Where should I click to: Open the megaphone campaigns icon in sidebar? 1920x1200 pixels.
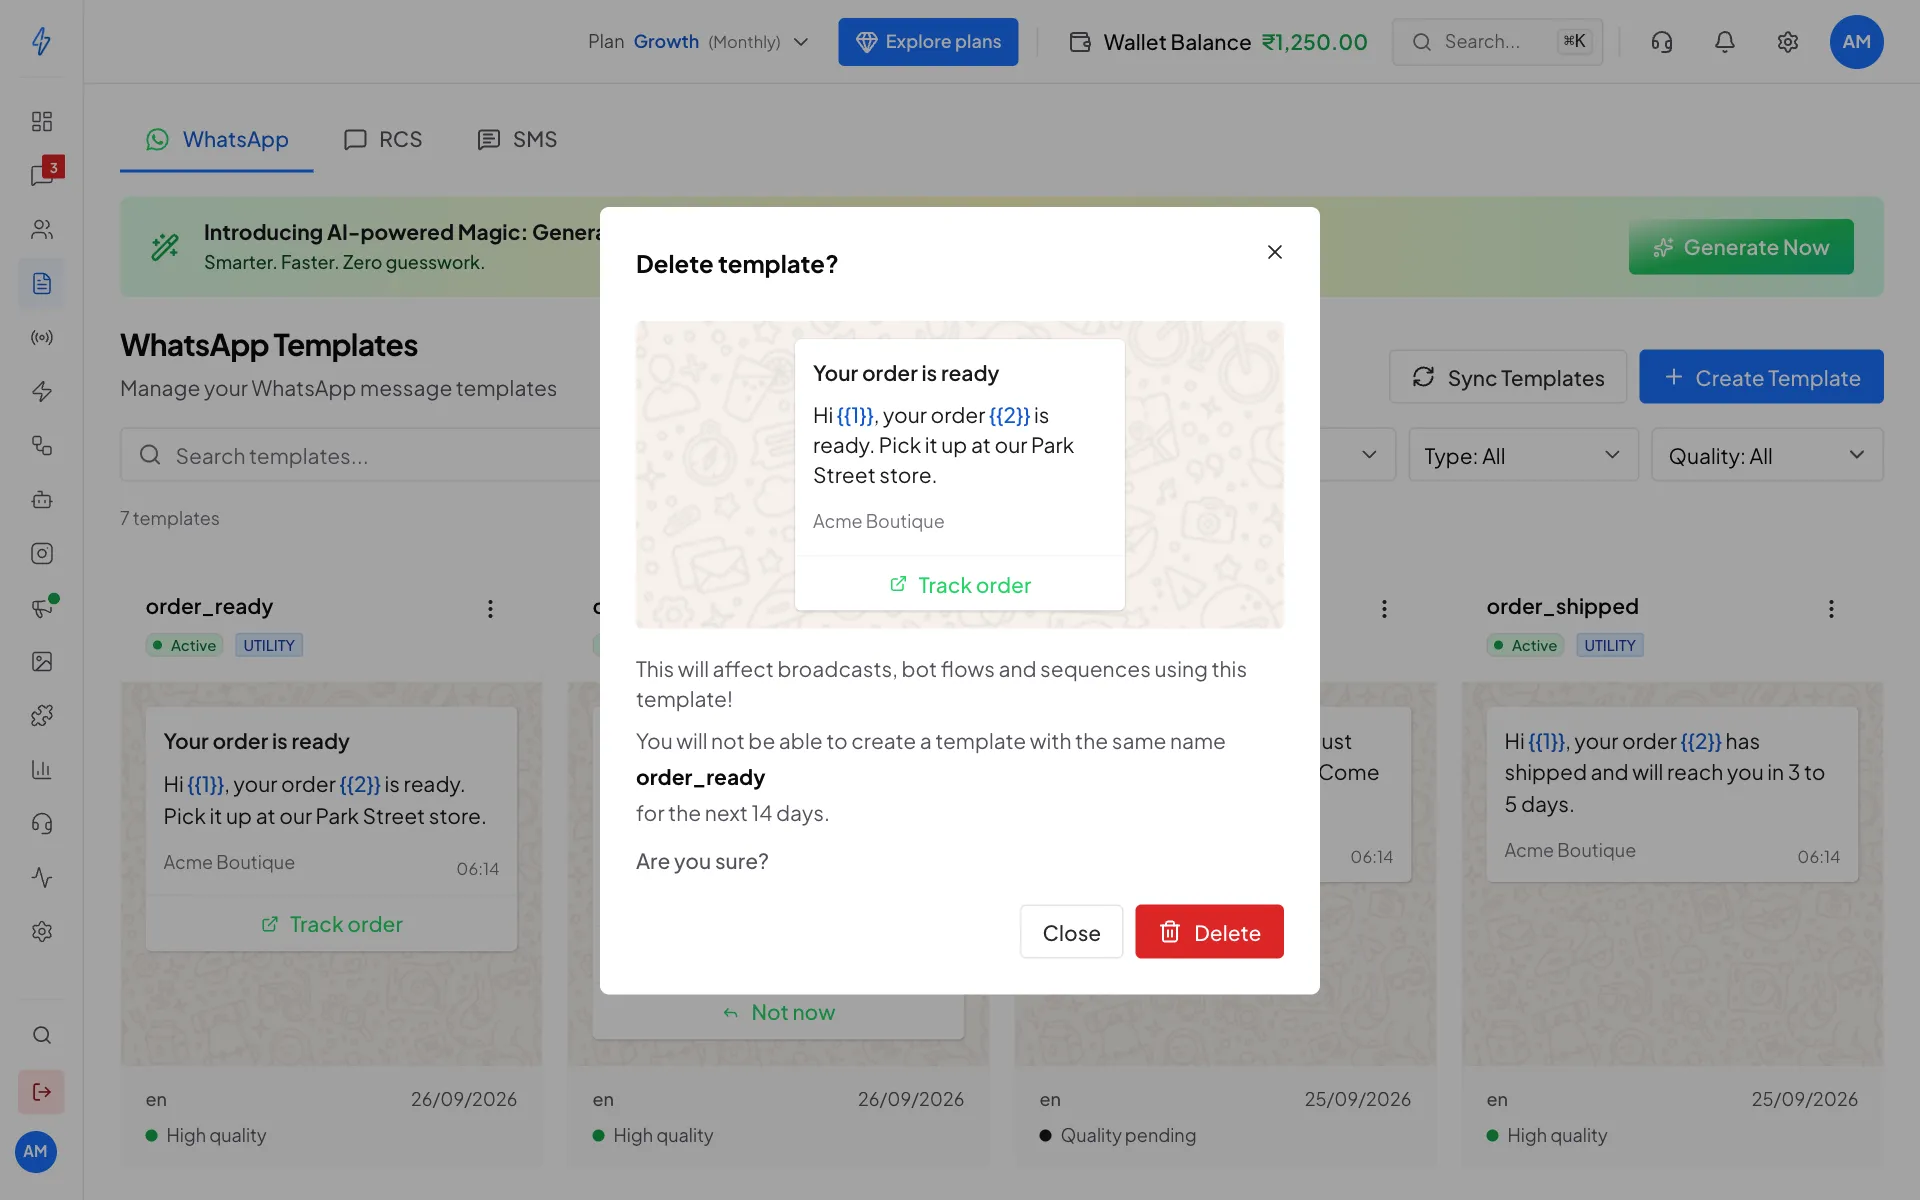(41, 607)
